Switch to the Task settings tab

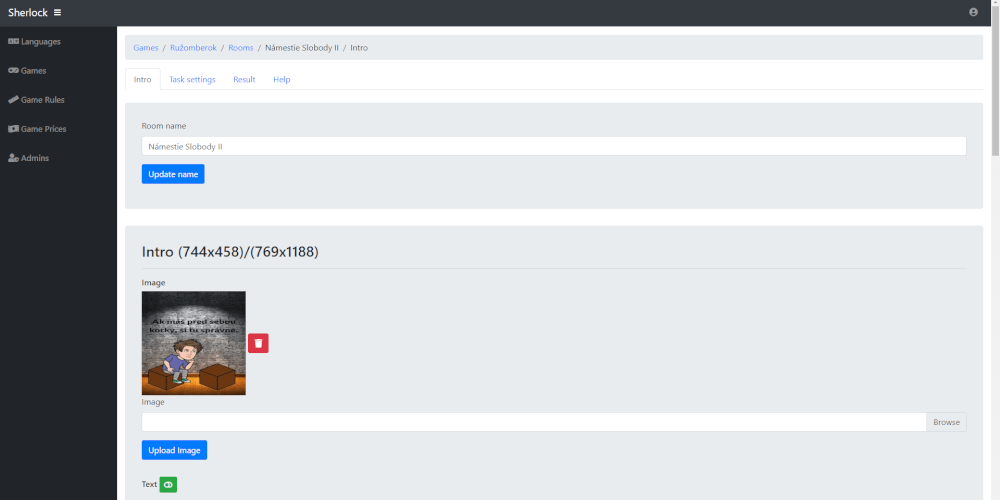192,79
